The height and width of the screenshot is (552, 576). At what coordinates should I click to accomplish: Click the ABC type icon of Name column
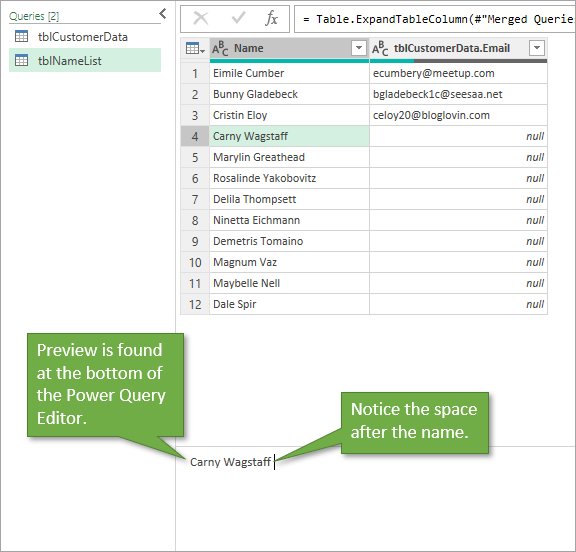[220, 48]
